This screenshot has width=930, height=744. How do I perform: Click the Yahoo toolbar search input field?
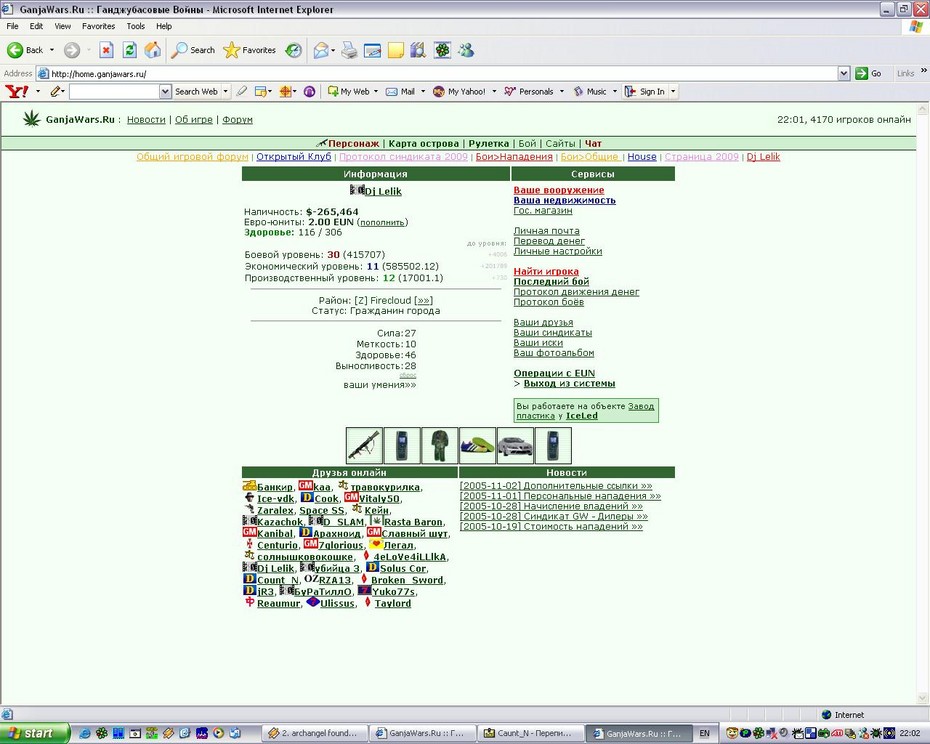click(115, 91)
